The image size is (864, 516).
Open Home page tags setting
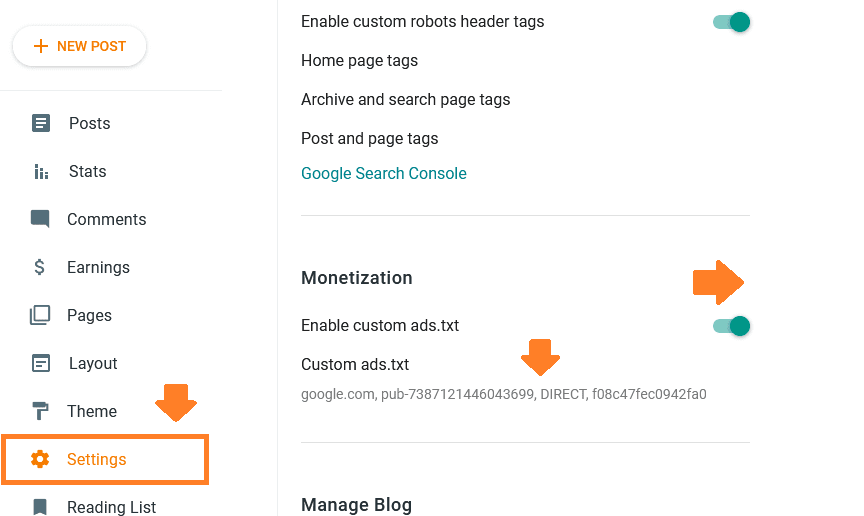(x=359, y=61)
